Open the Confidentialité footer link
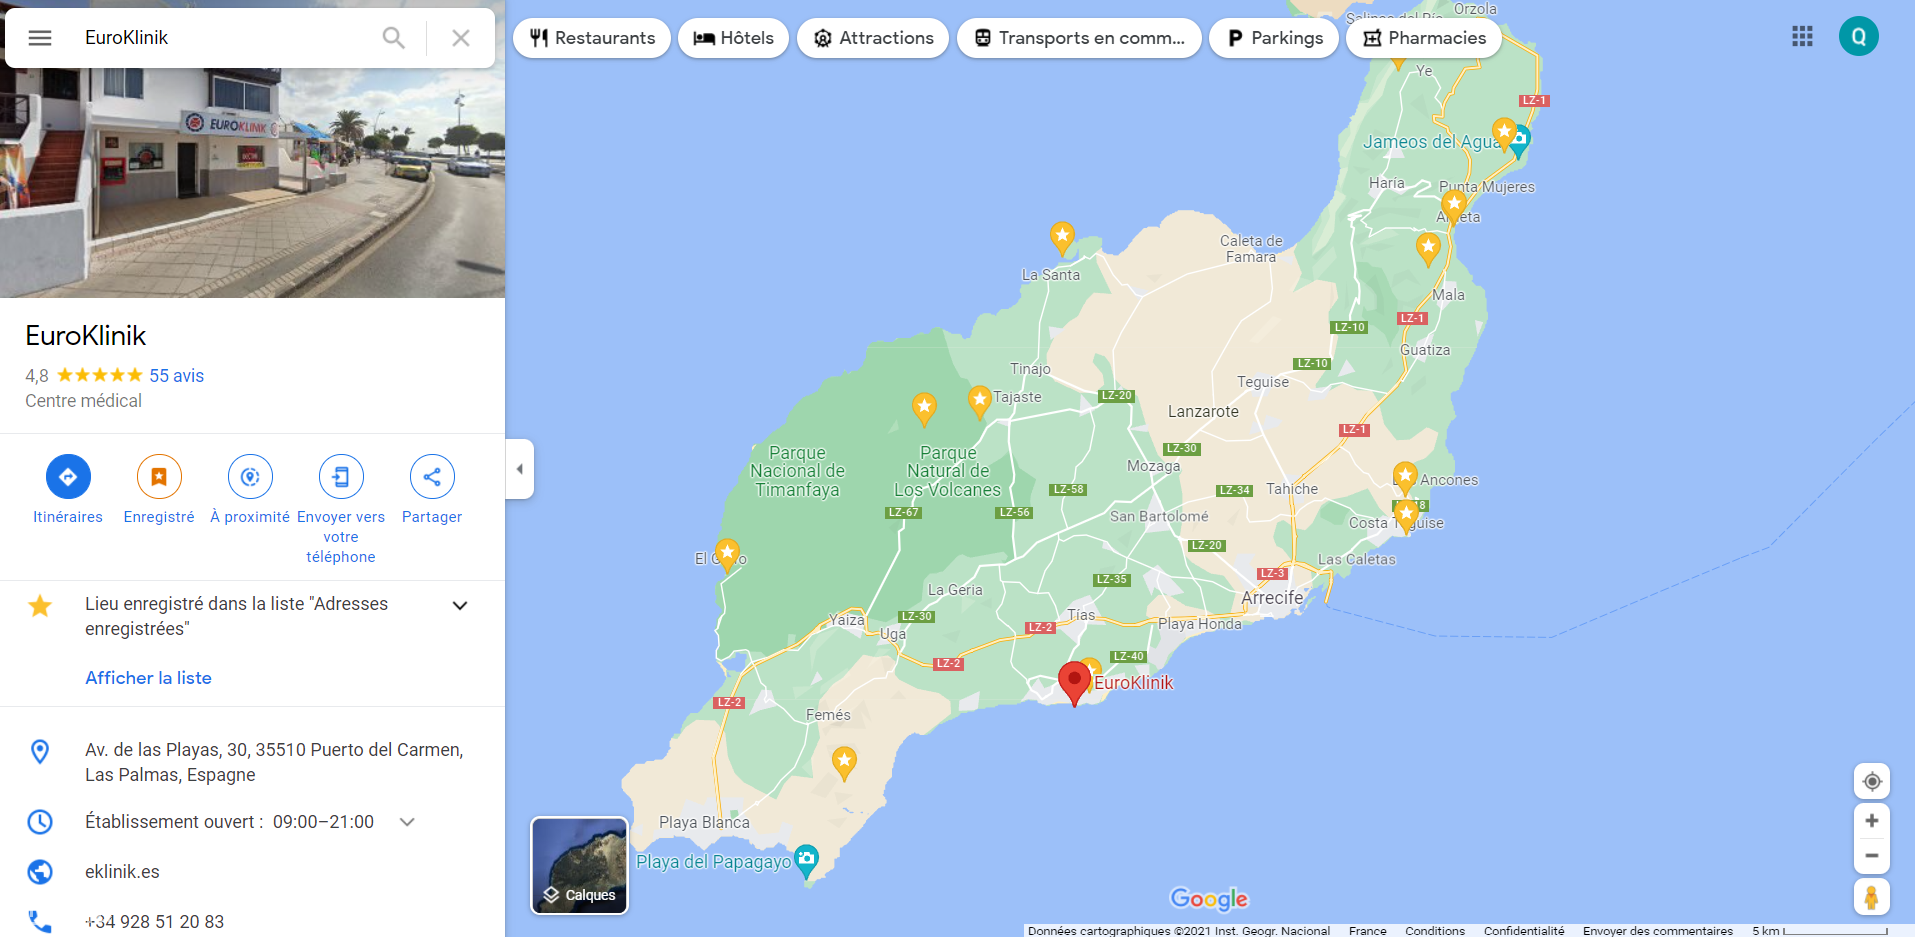The height and width of the screenshot is (937, 1915). pos(1524,931)
